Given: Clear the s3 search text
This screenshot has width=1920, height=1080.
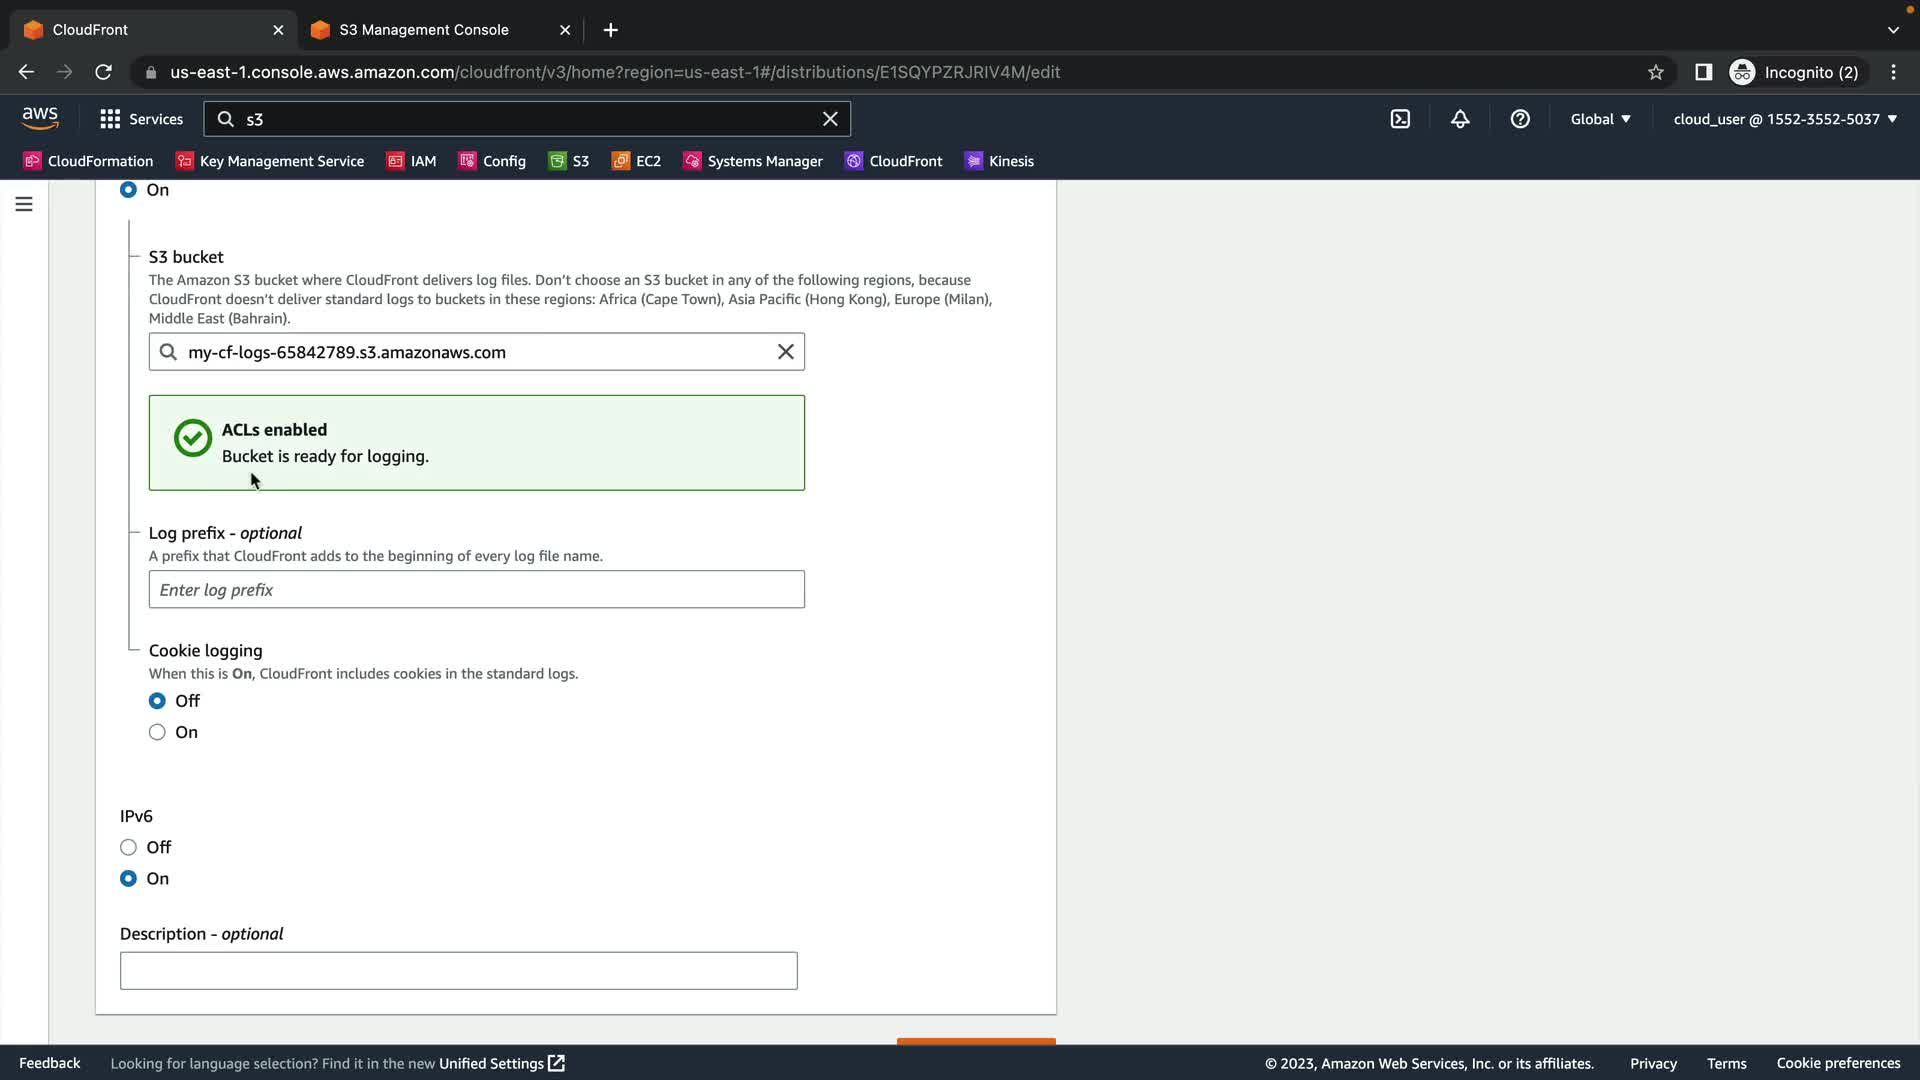Looking at the screenshot, I should tap(830, 119).
